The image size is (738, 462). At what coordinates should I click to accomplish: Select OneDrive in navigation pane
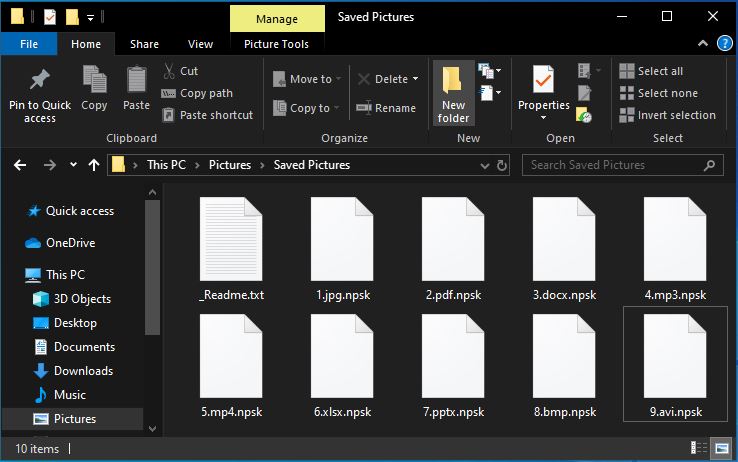[60, 243]
